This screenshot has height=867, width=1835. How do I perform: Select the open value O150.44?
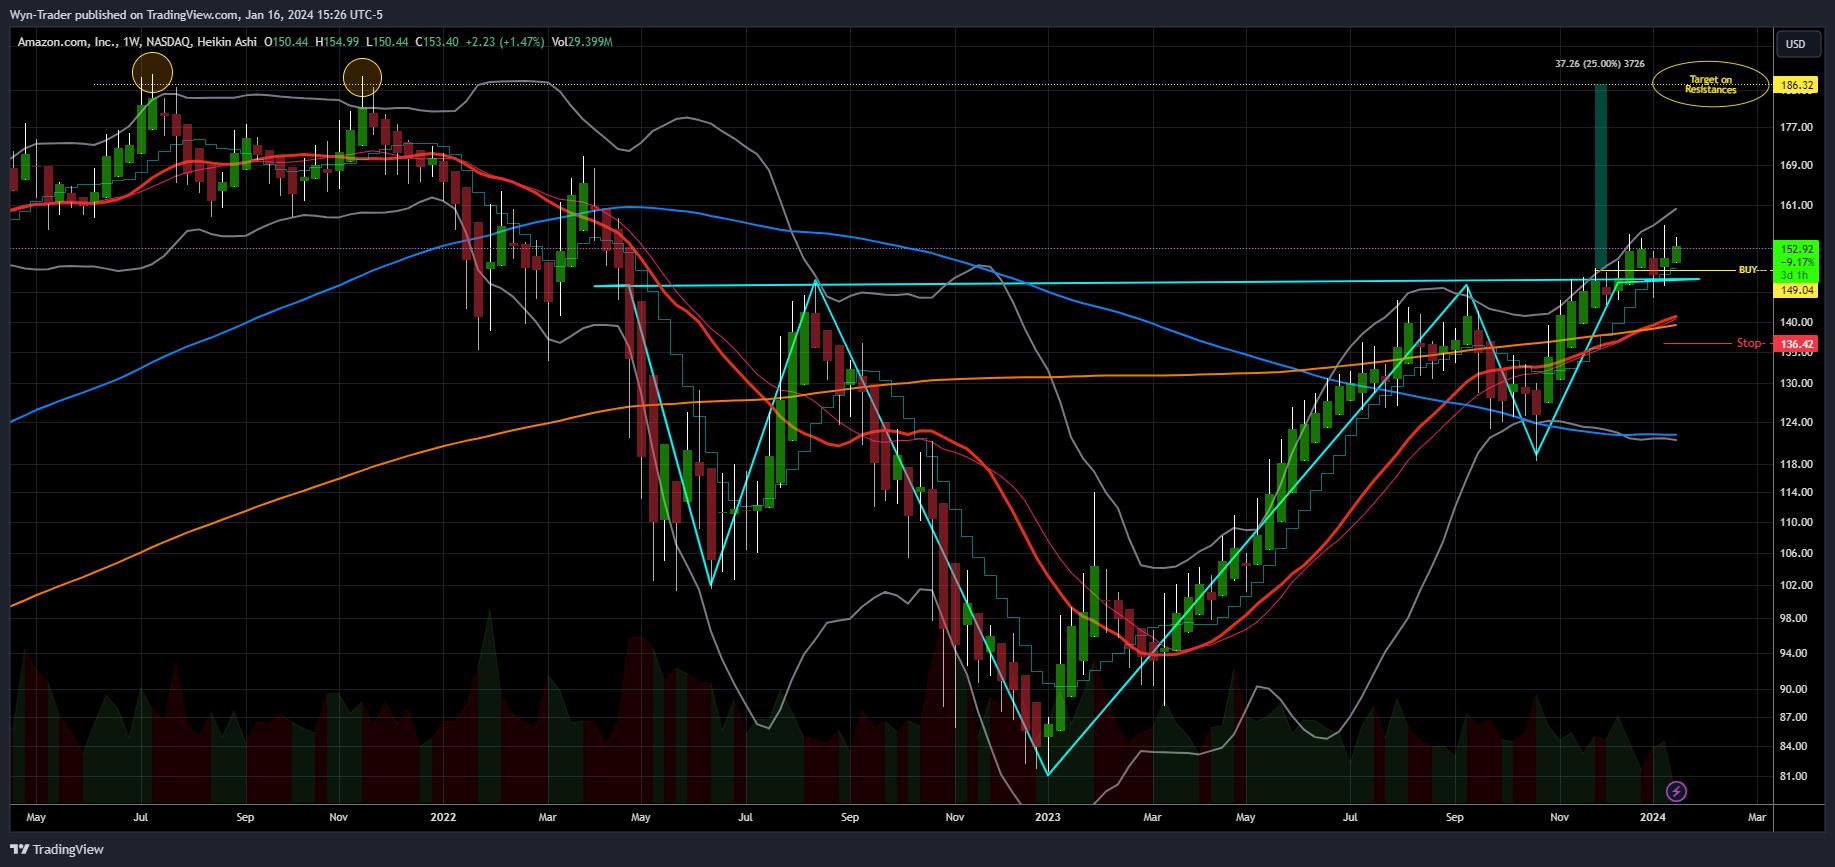pyautogui.click(x=286, y=42)
